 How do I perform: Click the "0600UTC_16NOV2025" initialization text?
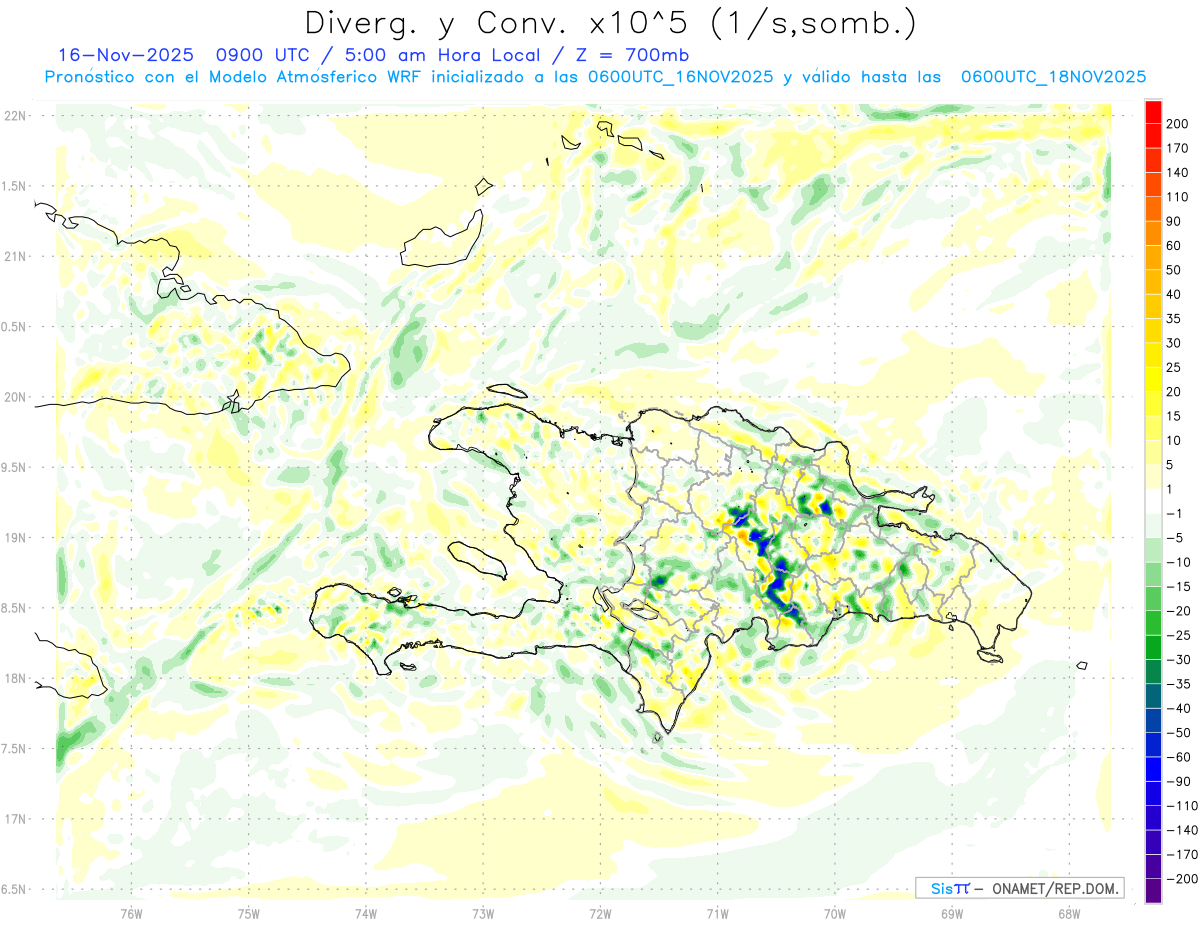[681, 77]
